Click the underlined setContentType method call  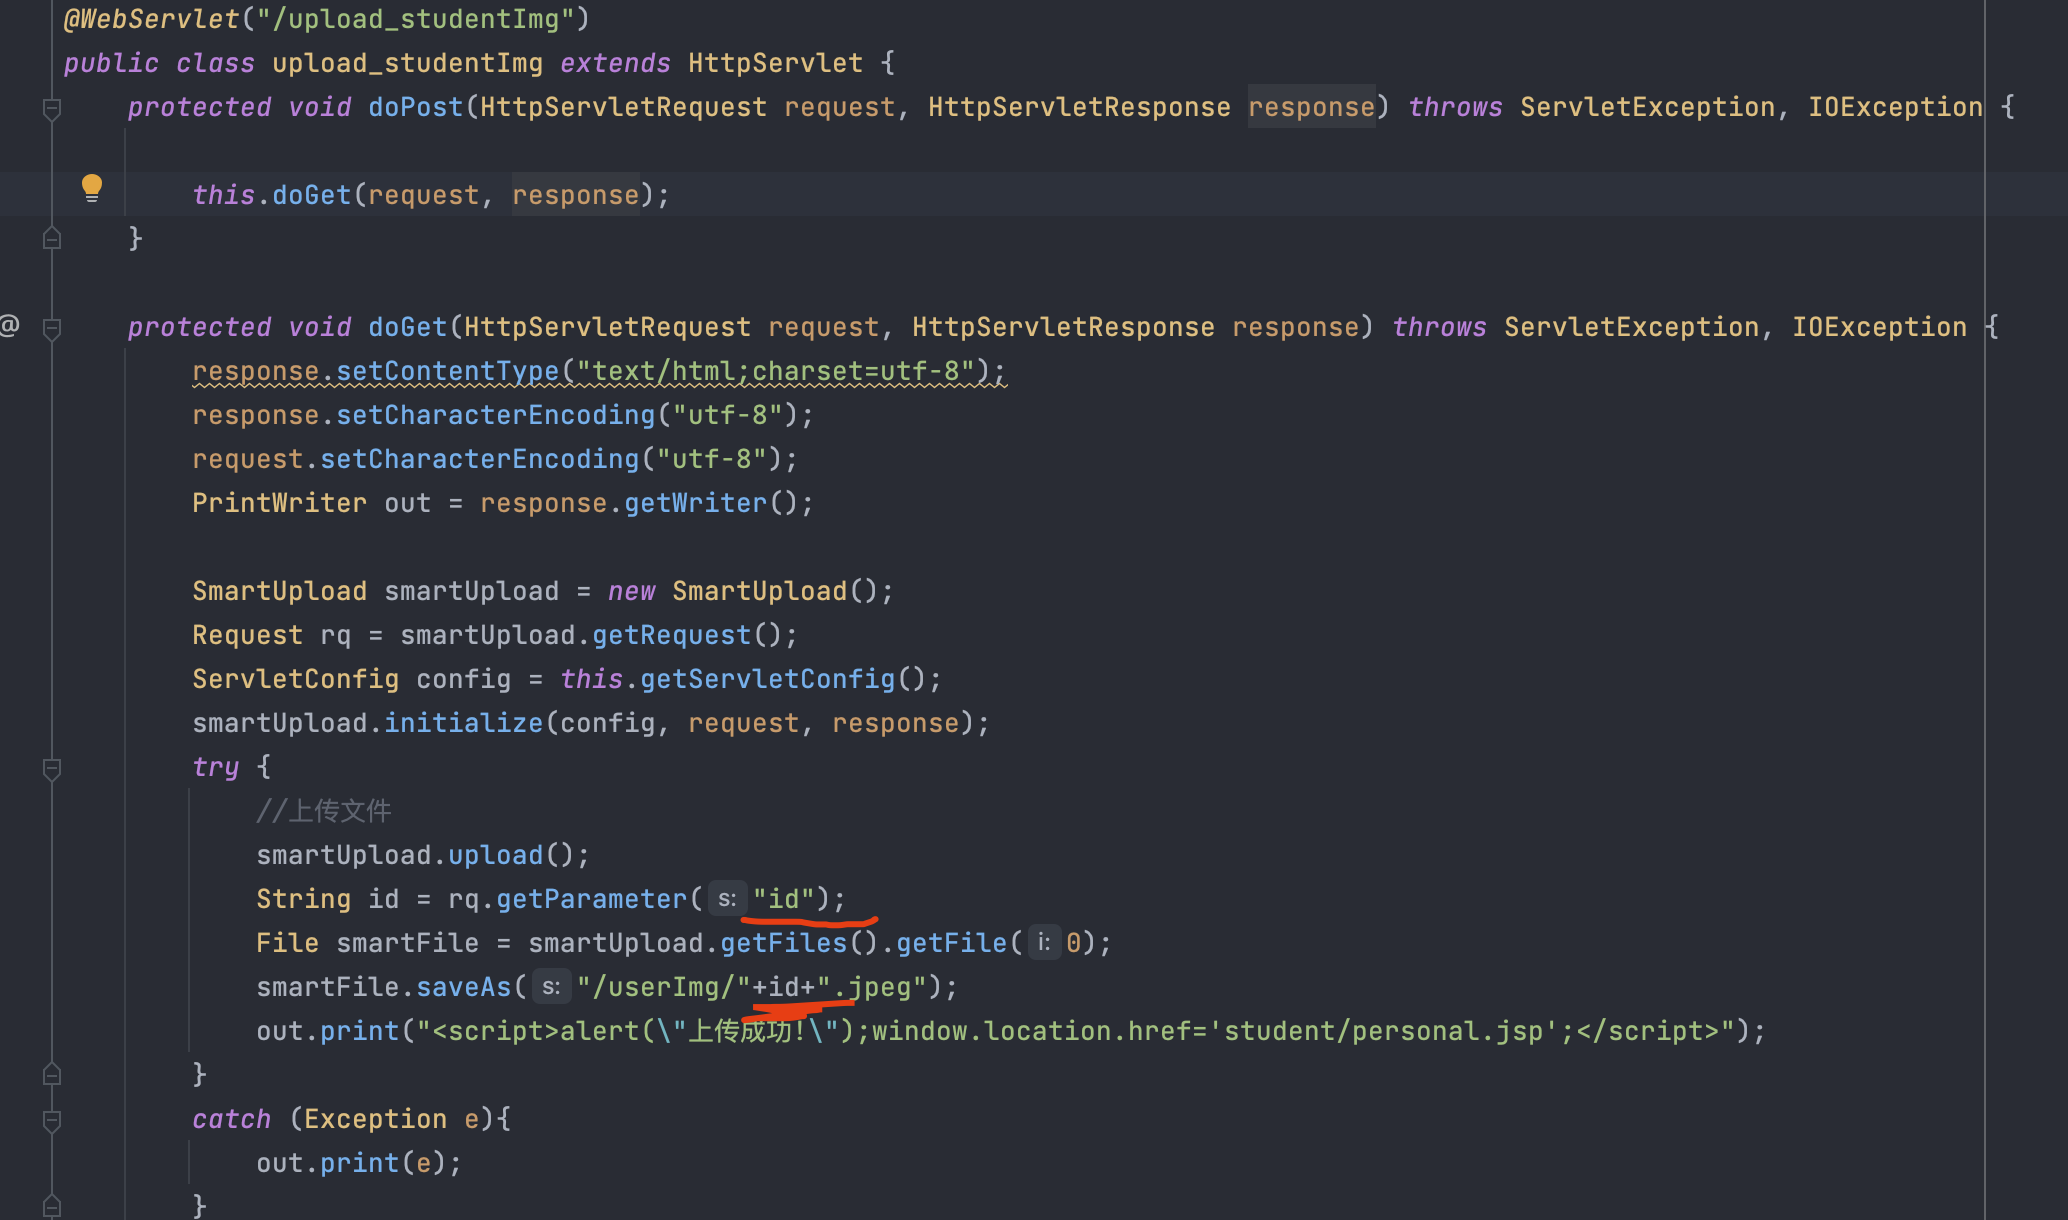[447, 371]
